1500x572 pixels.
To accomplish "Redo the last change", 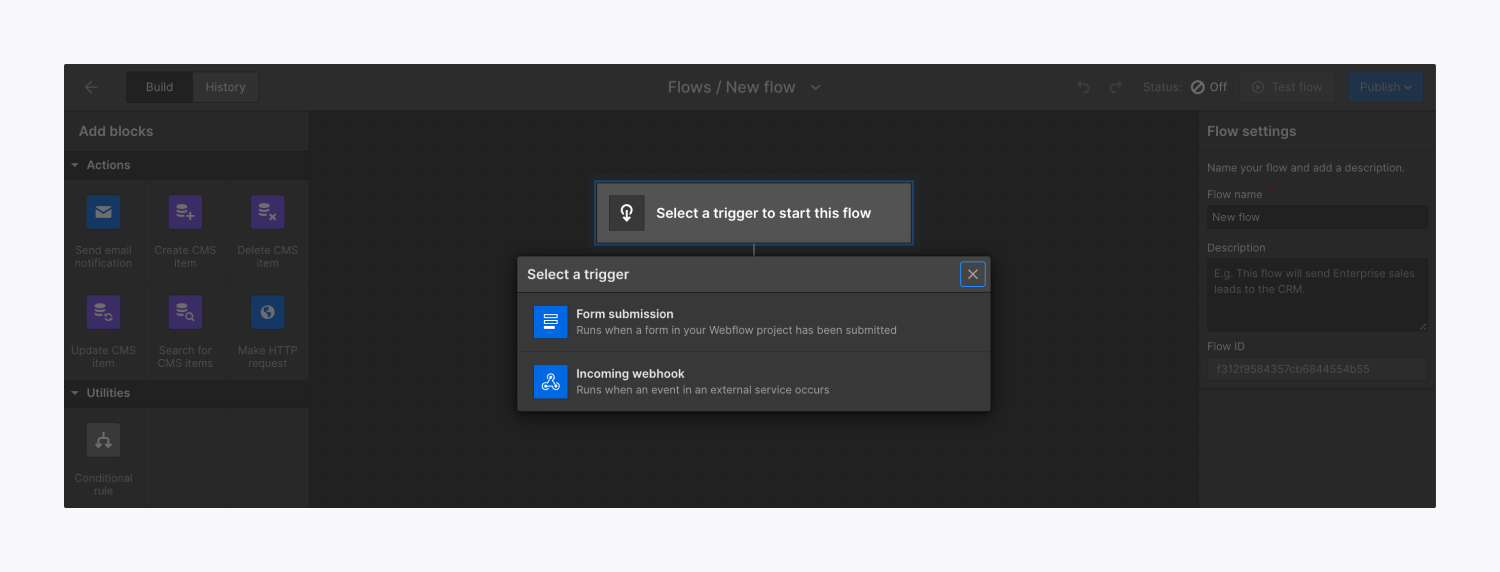I will click(1116, 87).
